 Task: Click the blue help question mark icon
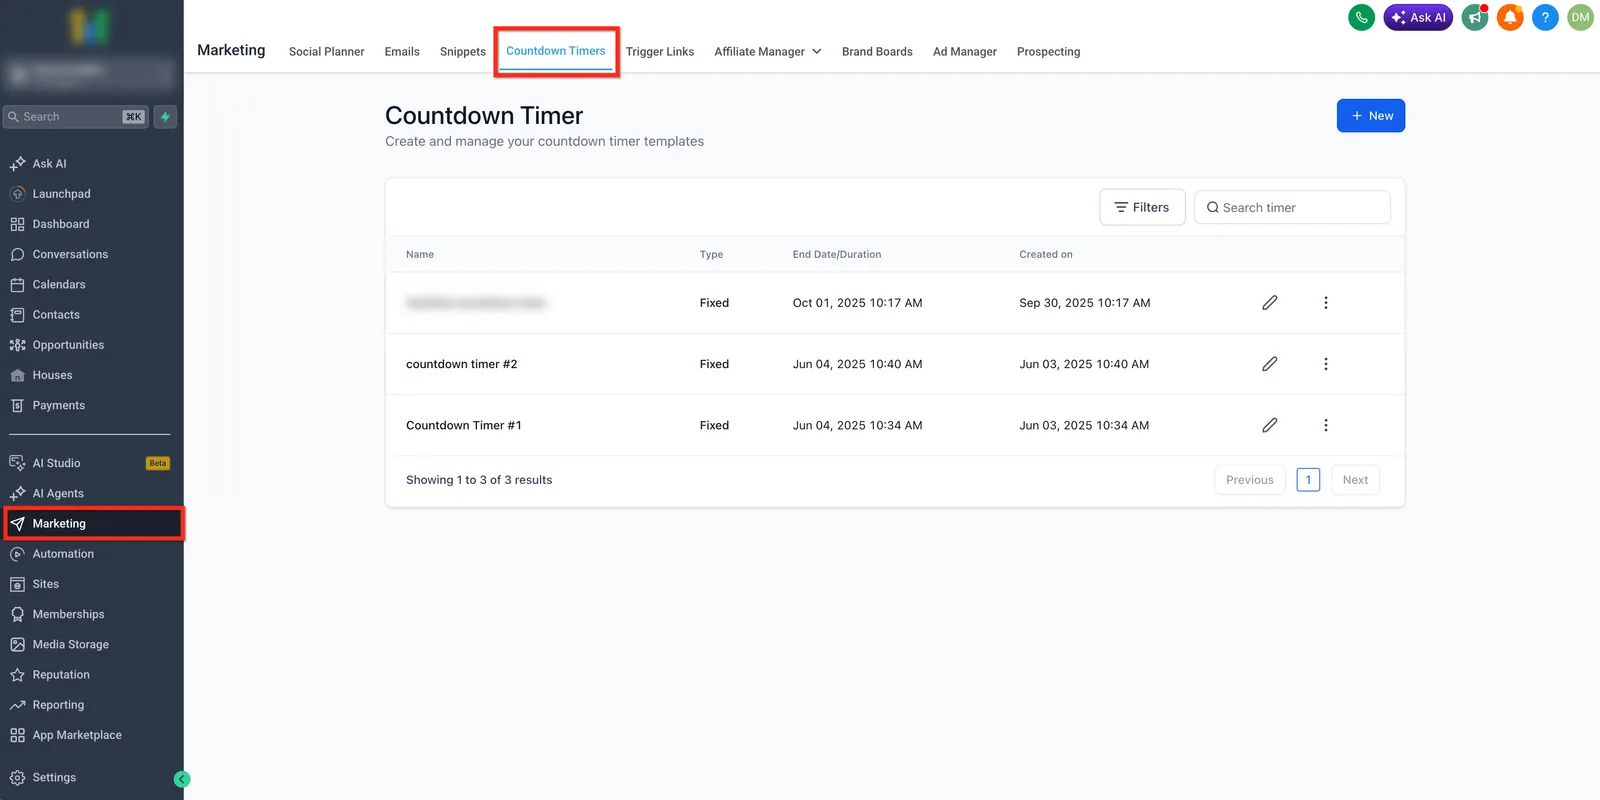pos(1545,17)
